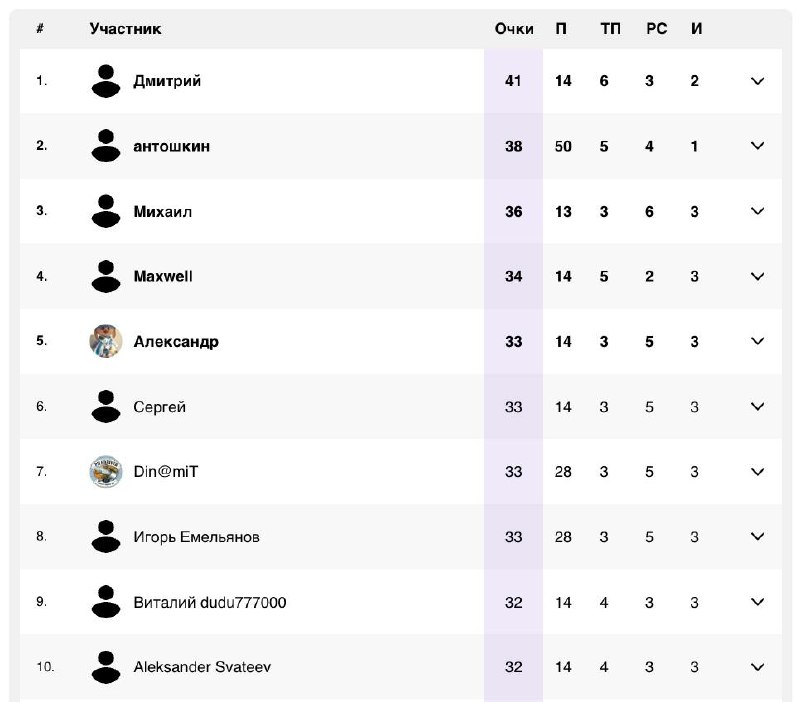Click Игорь Емельянов's avatar icon
Screen dimensions: 800x702
(x=106, y=537)
